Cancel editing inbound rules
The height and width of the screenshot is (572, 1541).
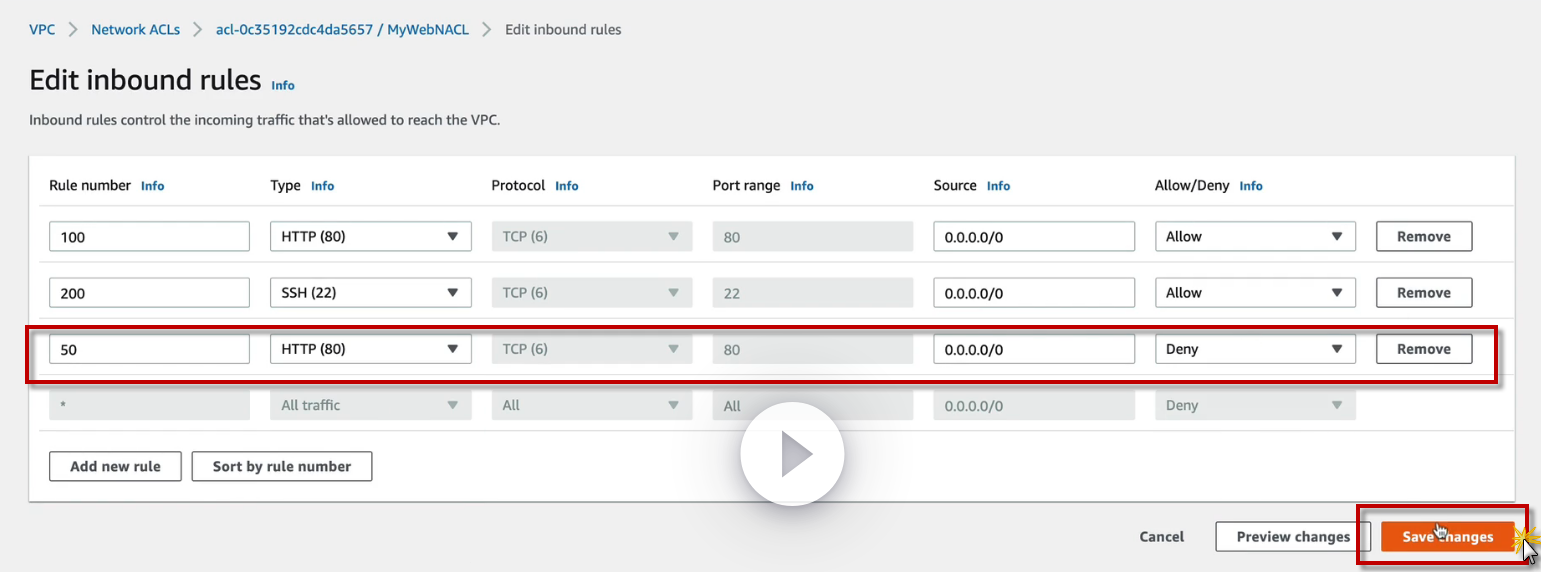coord(1161,537)
